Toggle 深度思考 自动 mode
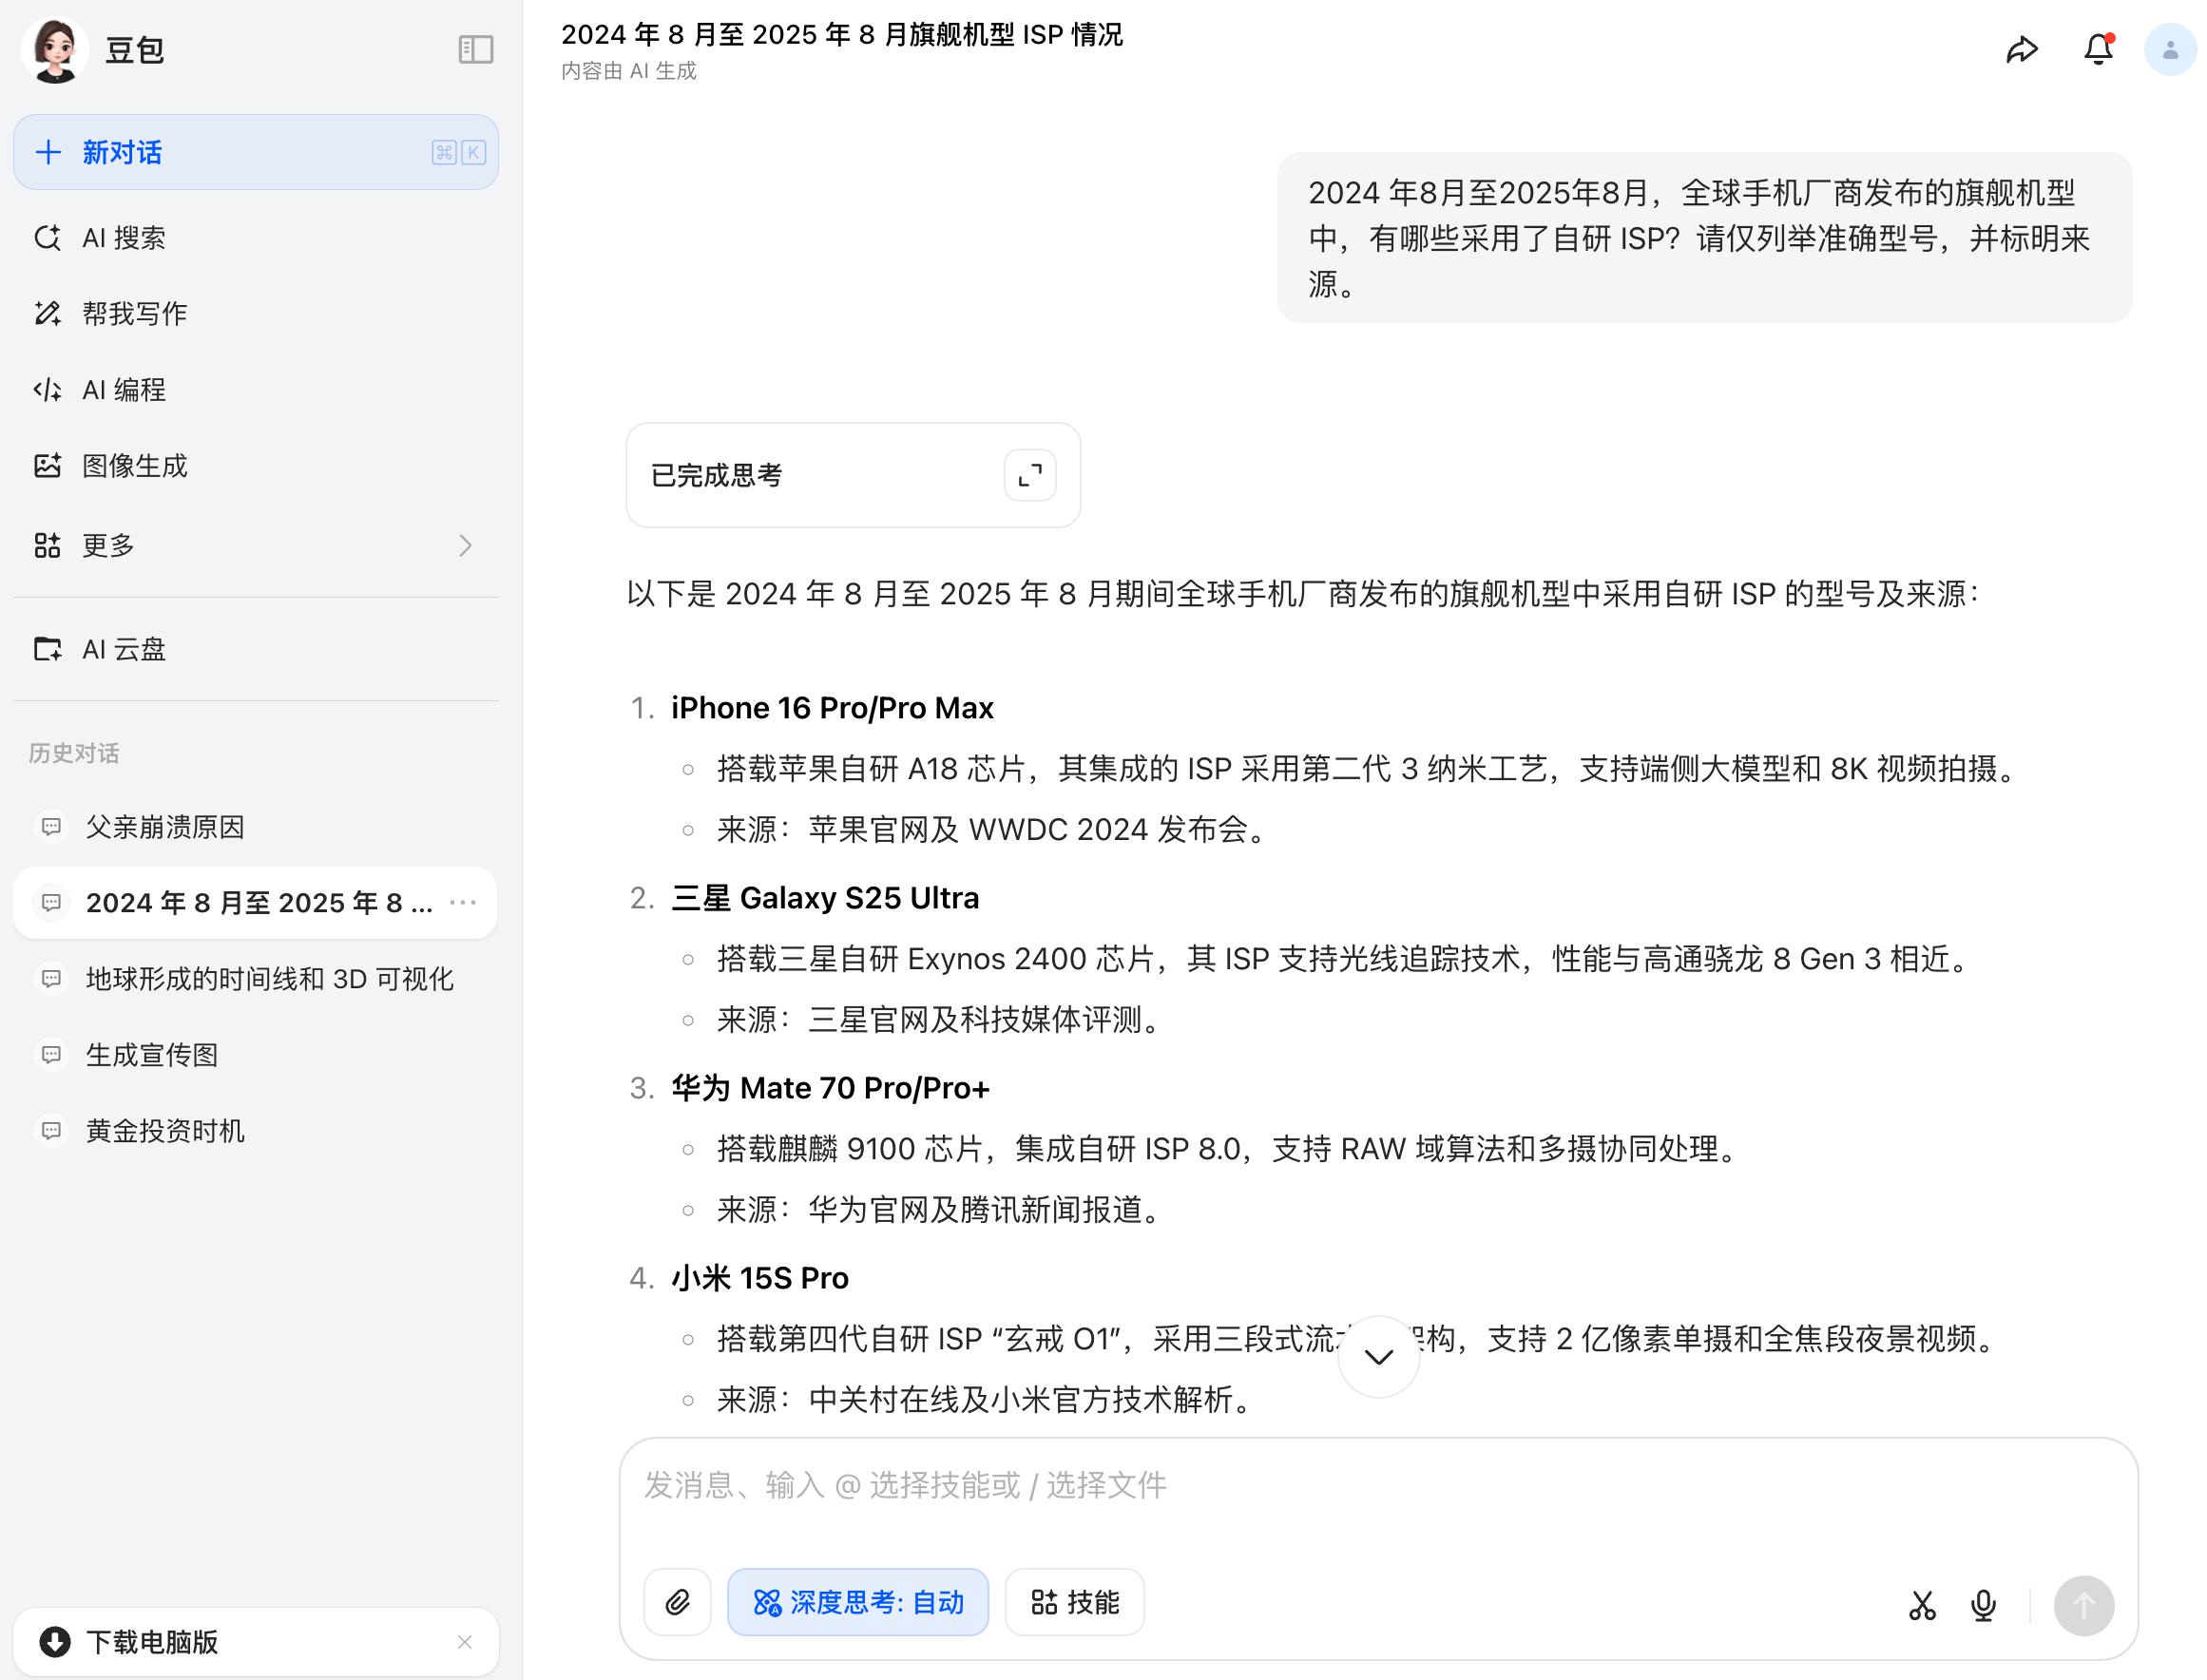 [x=857, y=1602]
